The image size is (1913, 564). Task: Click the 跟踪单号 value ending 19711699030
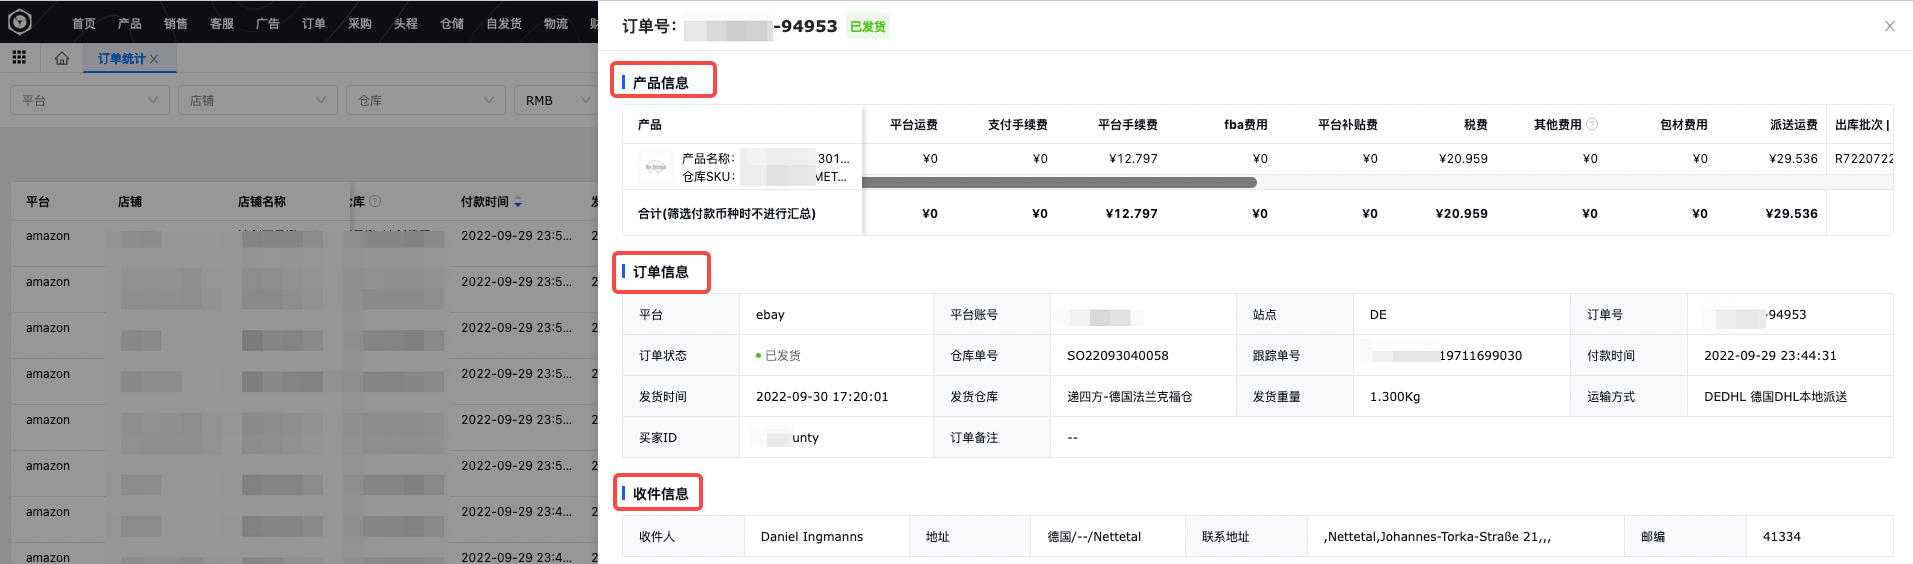click(x=1448, y=356)
